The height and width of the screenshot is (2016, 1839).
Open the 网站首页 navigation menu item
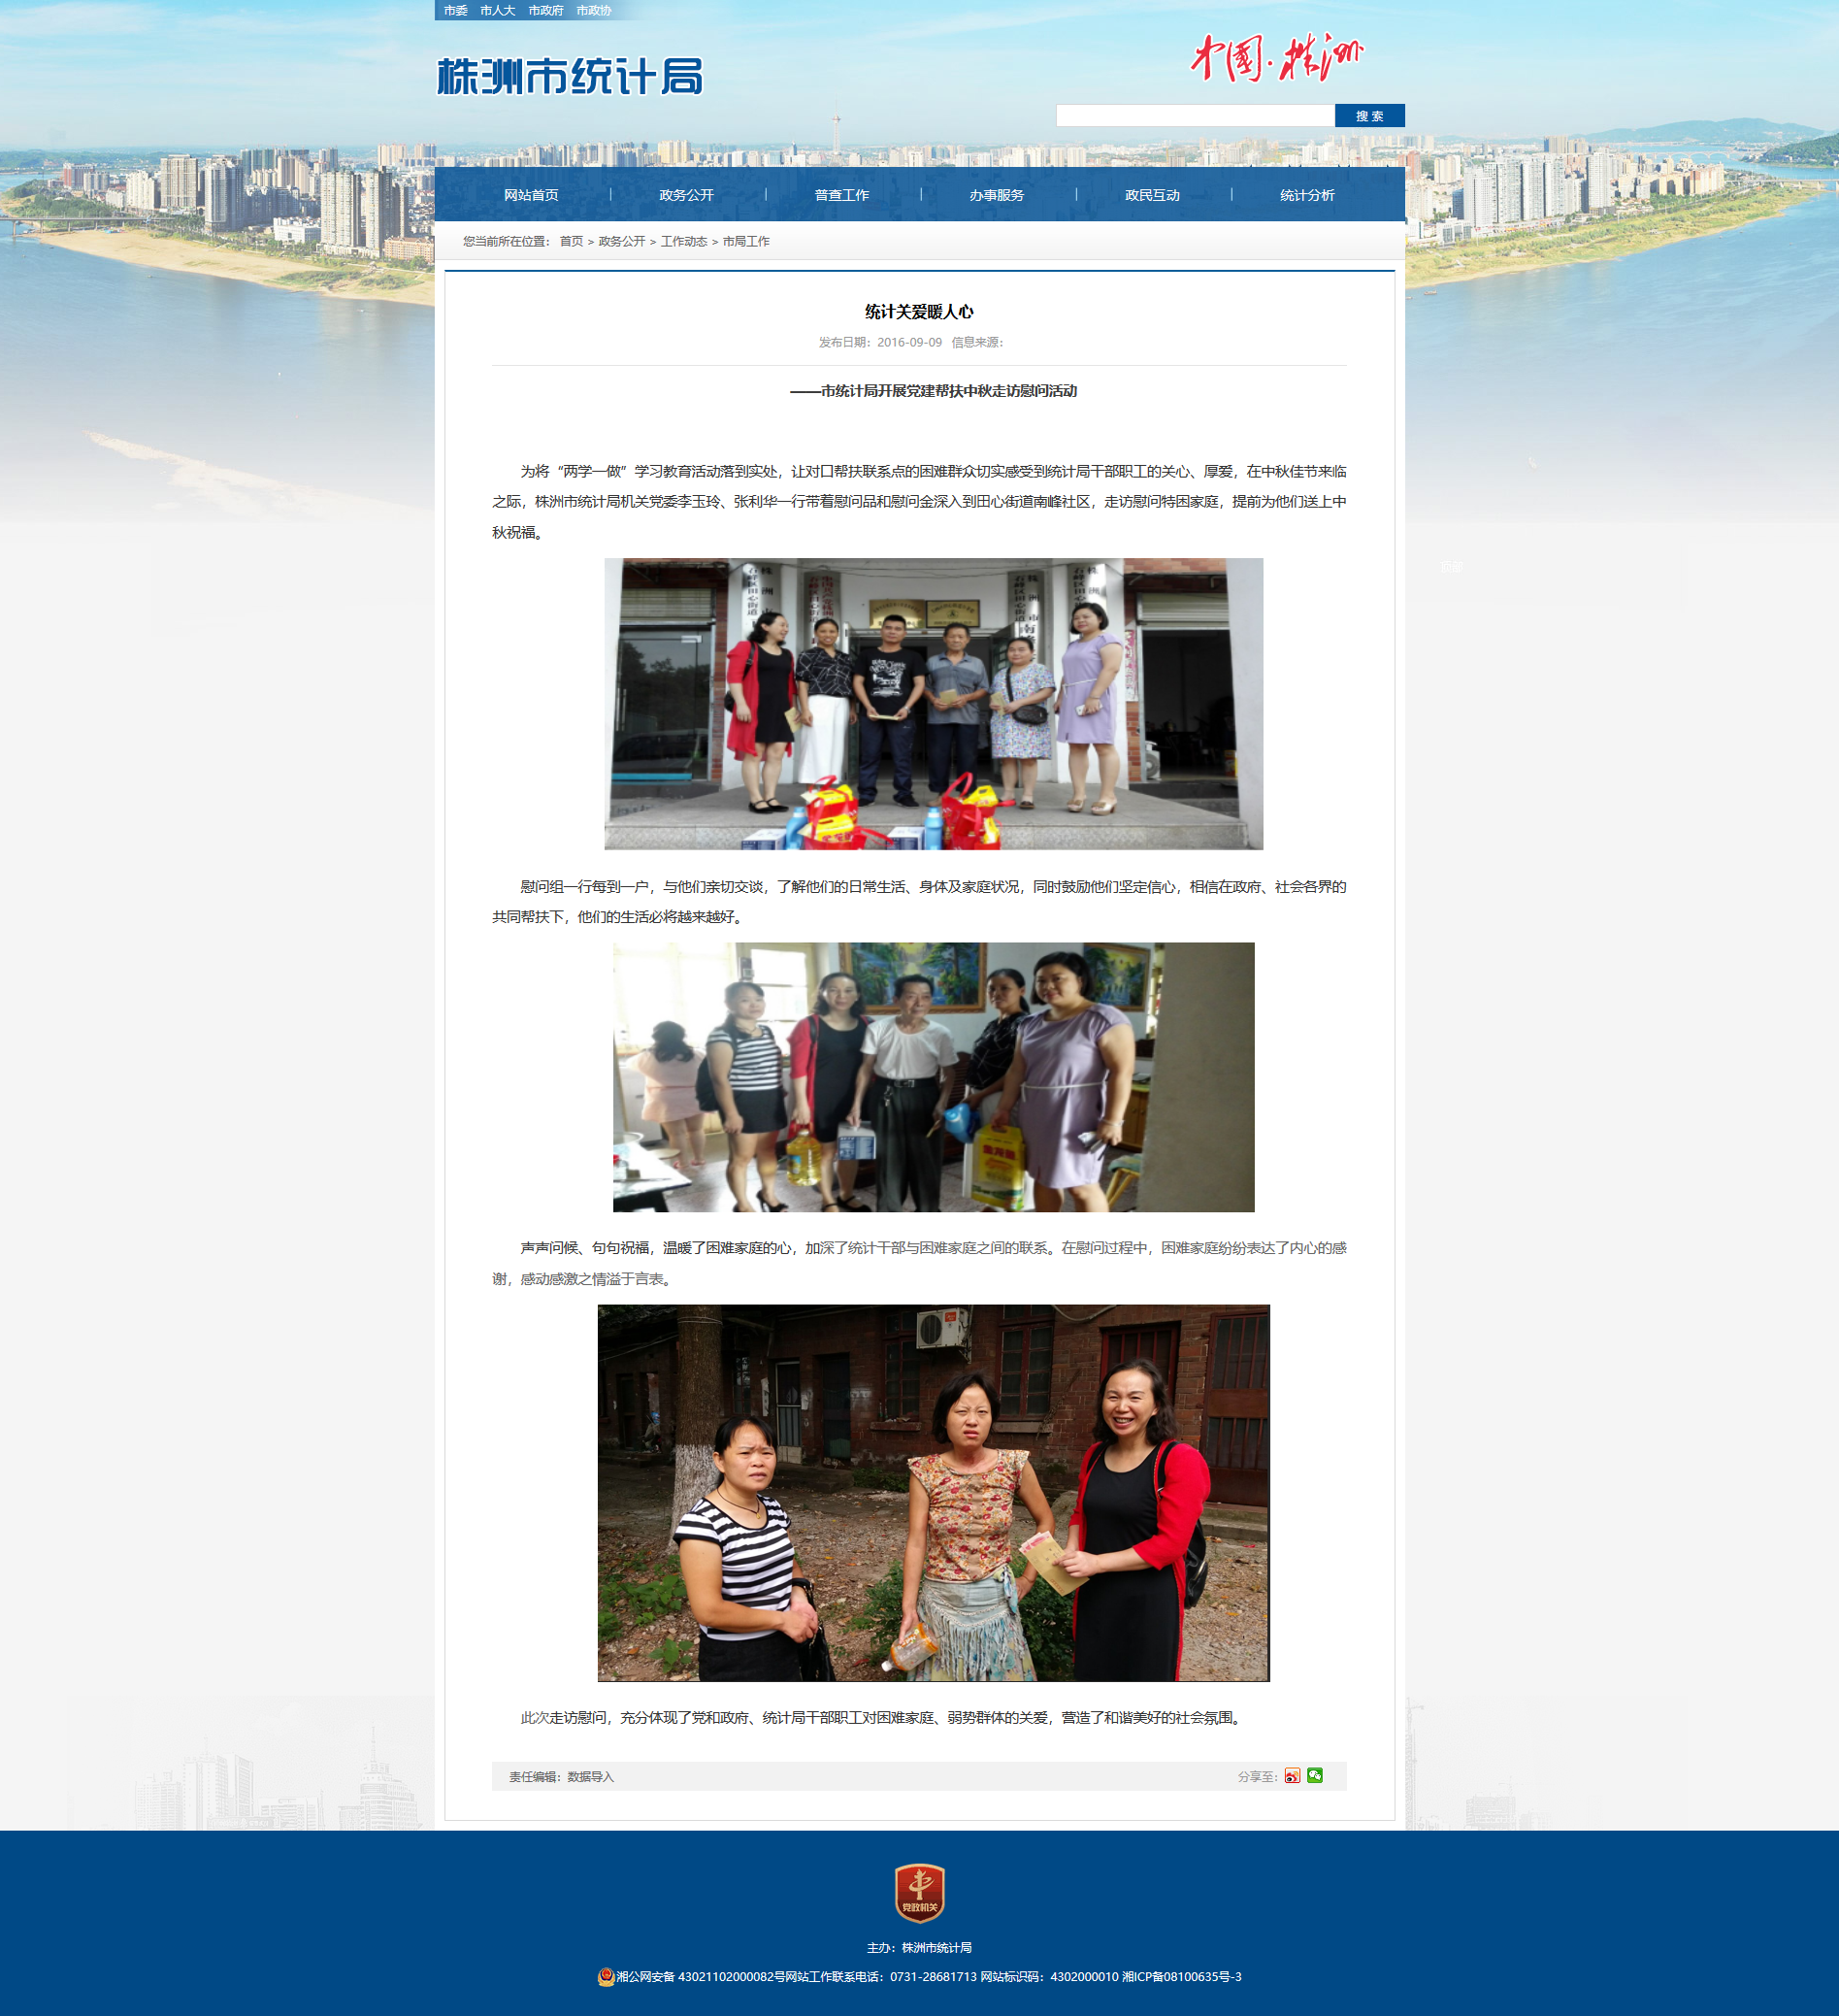pos(531,195)
